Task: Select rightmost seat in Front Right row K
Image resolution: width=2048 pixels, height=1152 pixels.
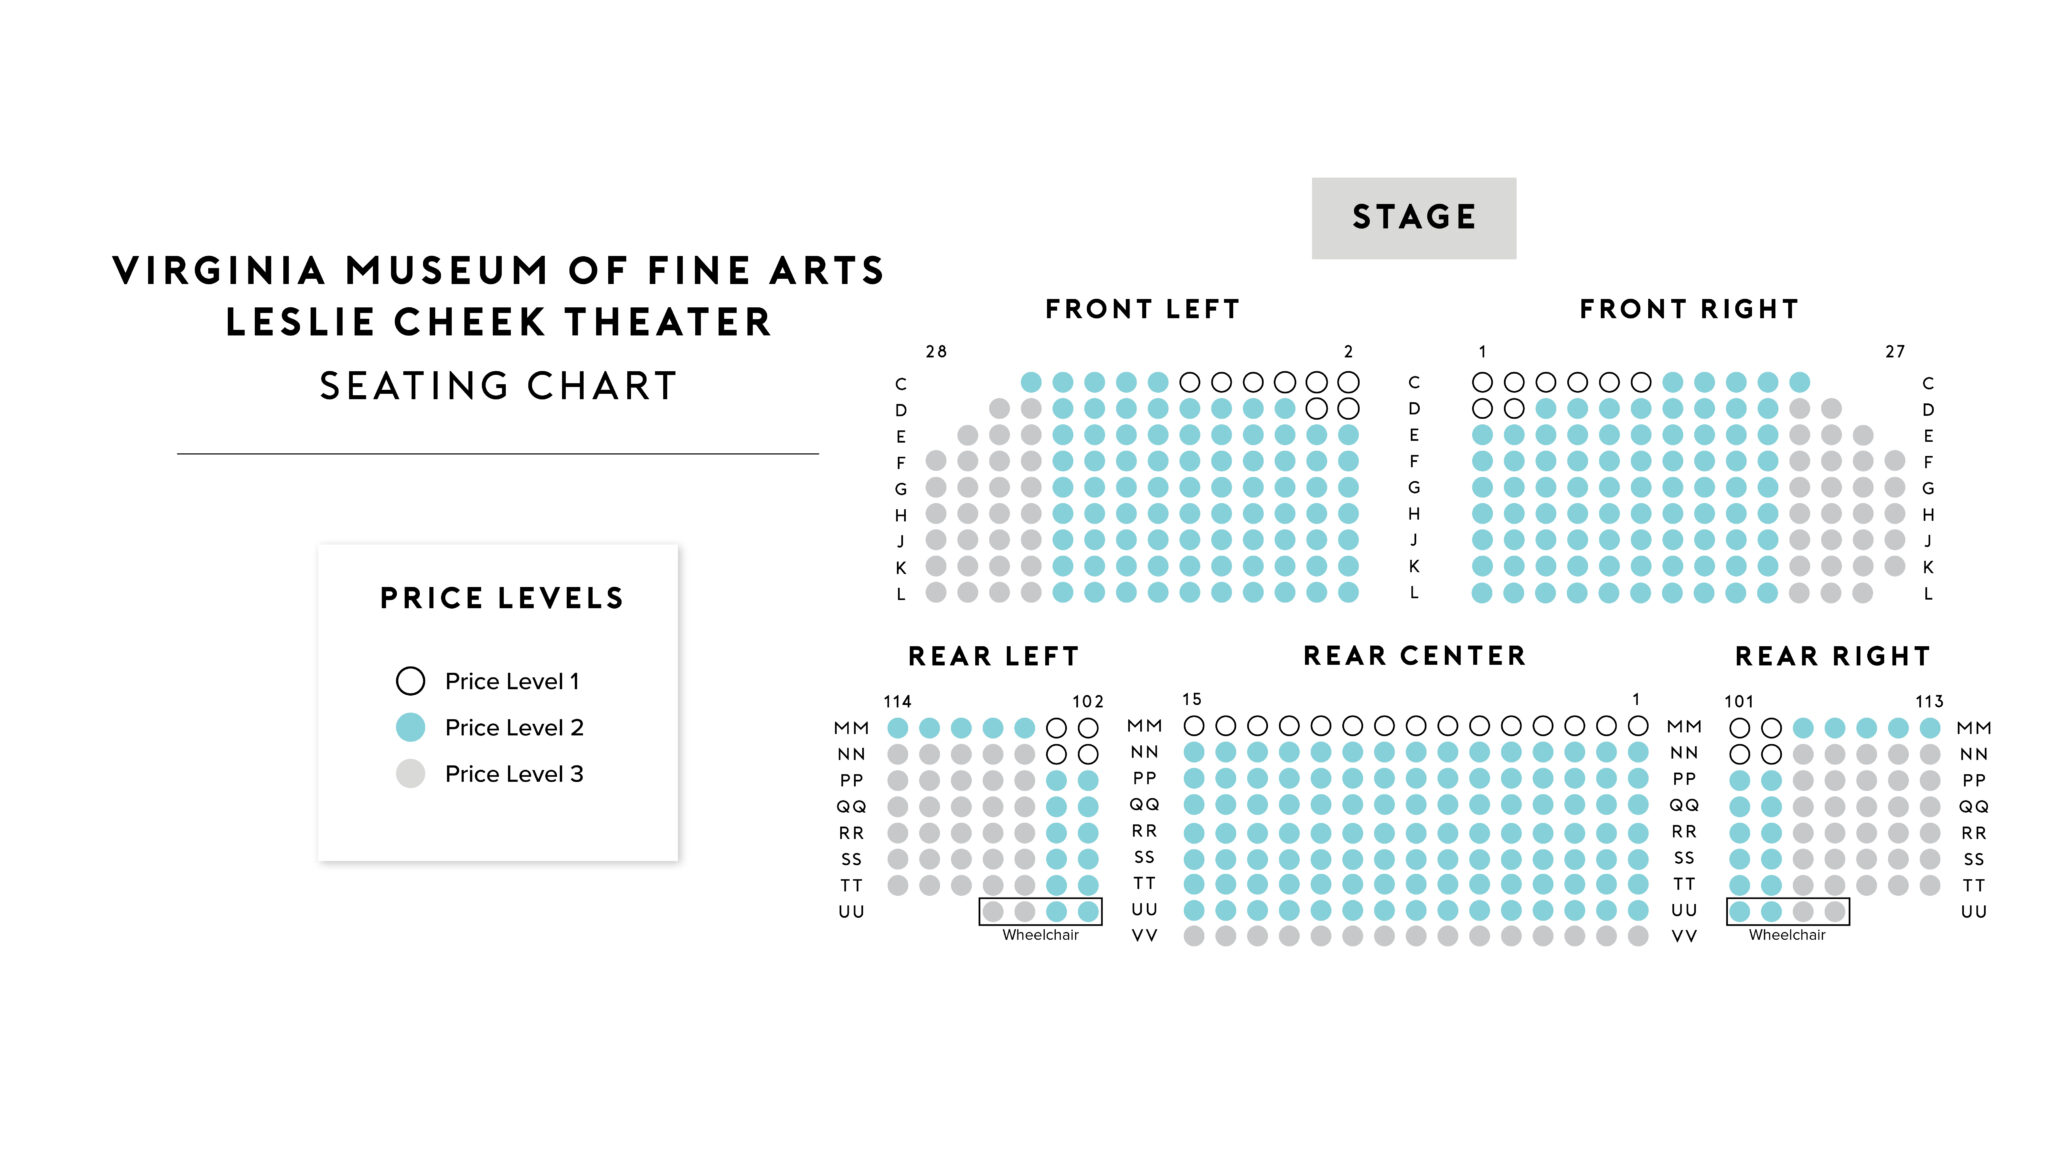Action: (x=1894, y=566)
